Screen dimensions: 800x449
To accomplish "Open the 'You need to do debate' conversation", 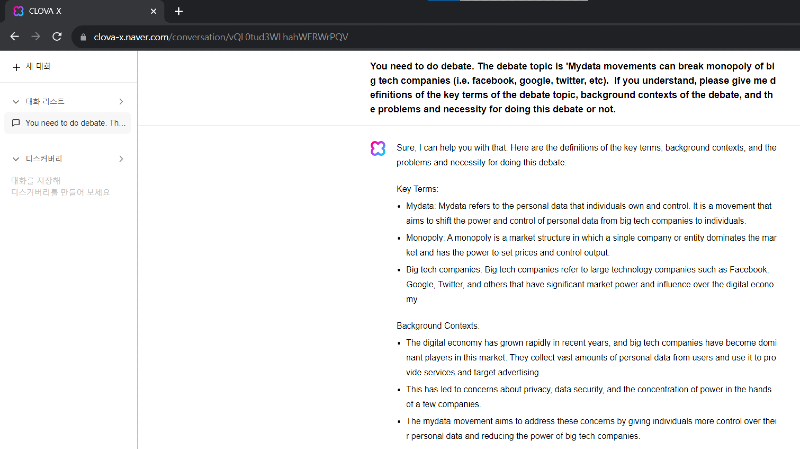I will [67, 123].
